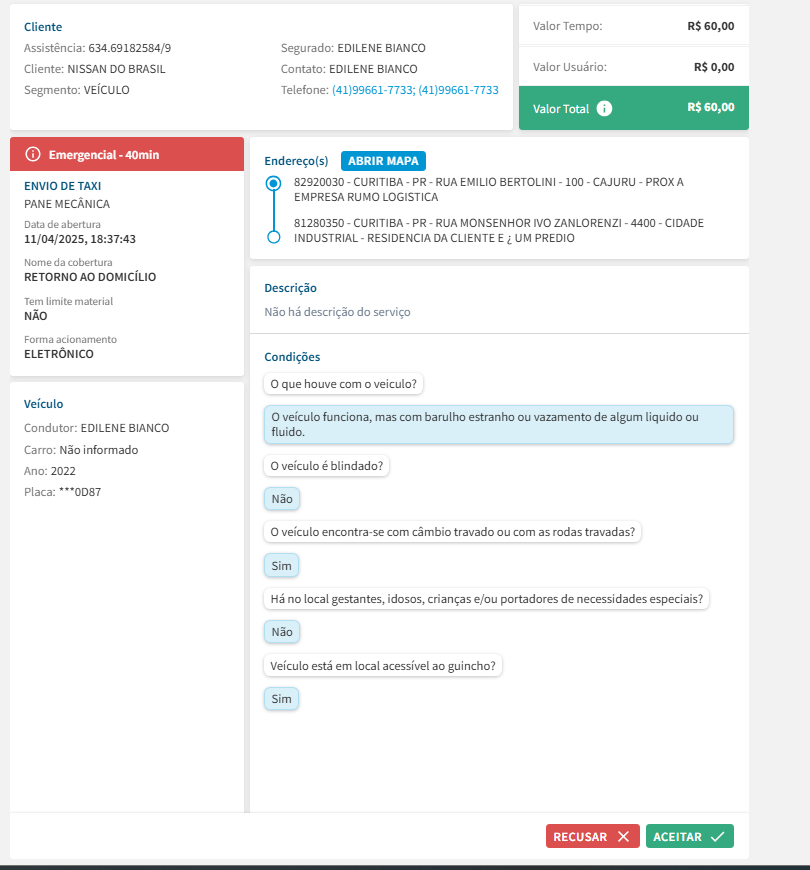This screenshot has height=870, width=810.
Task: Click the second phone number after the semicolon
Action: [x=458, y=90]
